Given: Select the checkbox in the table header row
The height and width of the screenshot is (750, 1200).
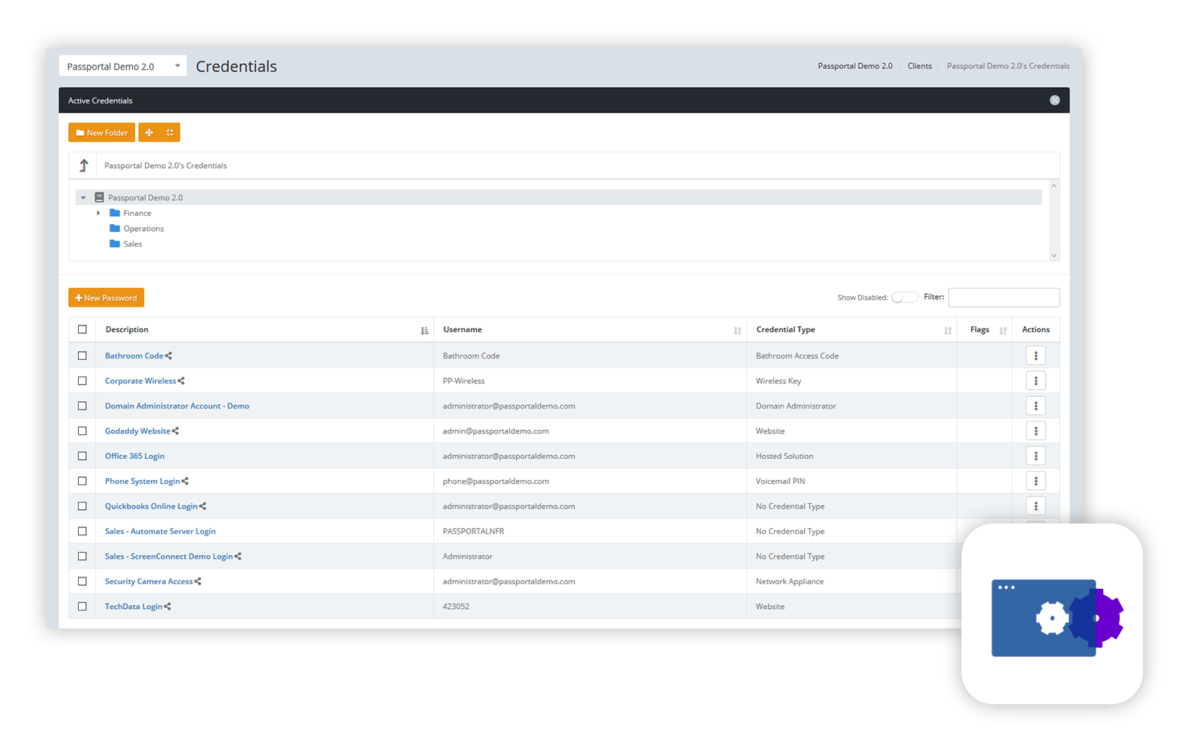Looking at the screenshot, I should pos(82,329).
